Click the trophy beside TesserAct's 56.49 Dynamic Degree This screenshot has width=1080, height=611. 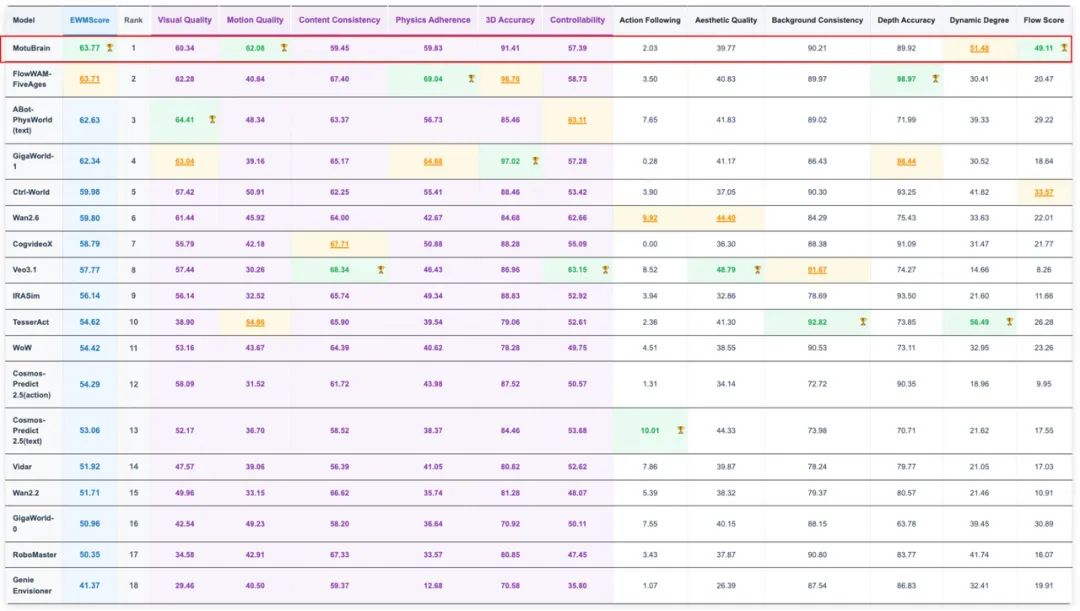1010,322
